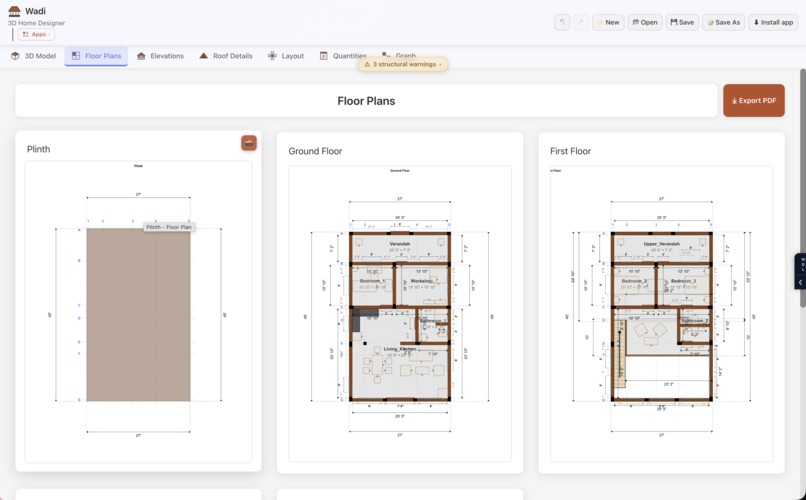Click the Wadi house logo icon
This screenshot has width=806, height=500.
pyautogui.click(x=14, y=11)
